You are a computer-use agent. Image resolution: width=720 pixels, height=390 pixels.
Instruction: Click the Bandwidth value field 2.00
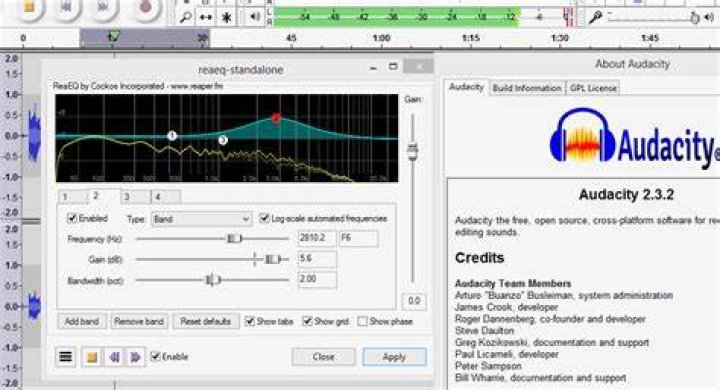pyautogui.click(x=317, y=280)
